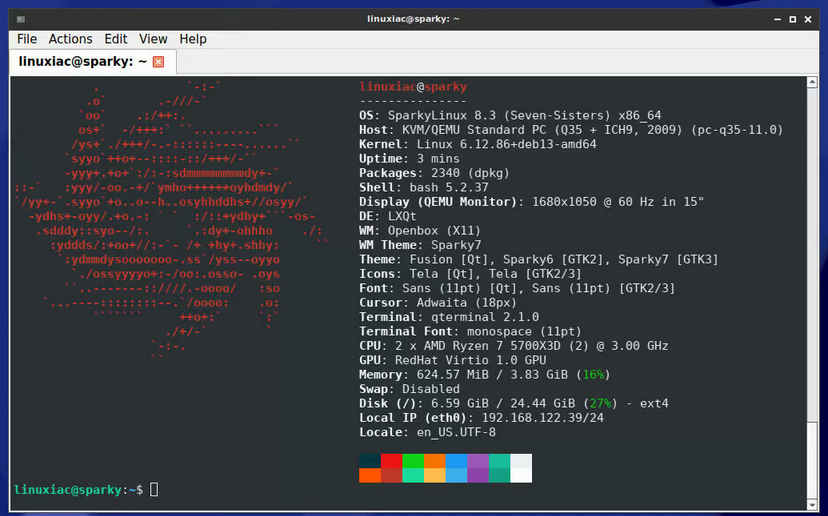Click the green 'linuxiac@sparky' prompt text

click(68, 490)
